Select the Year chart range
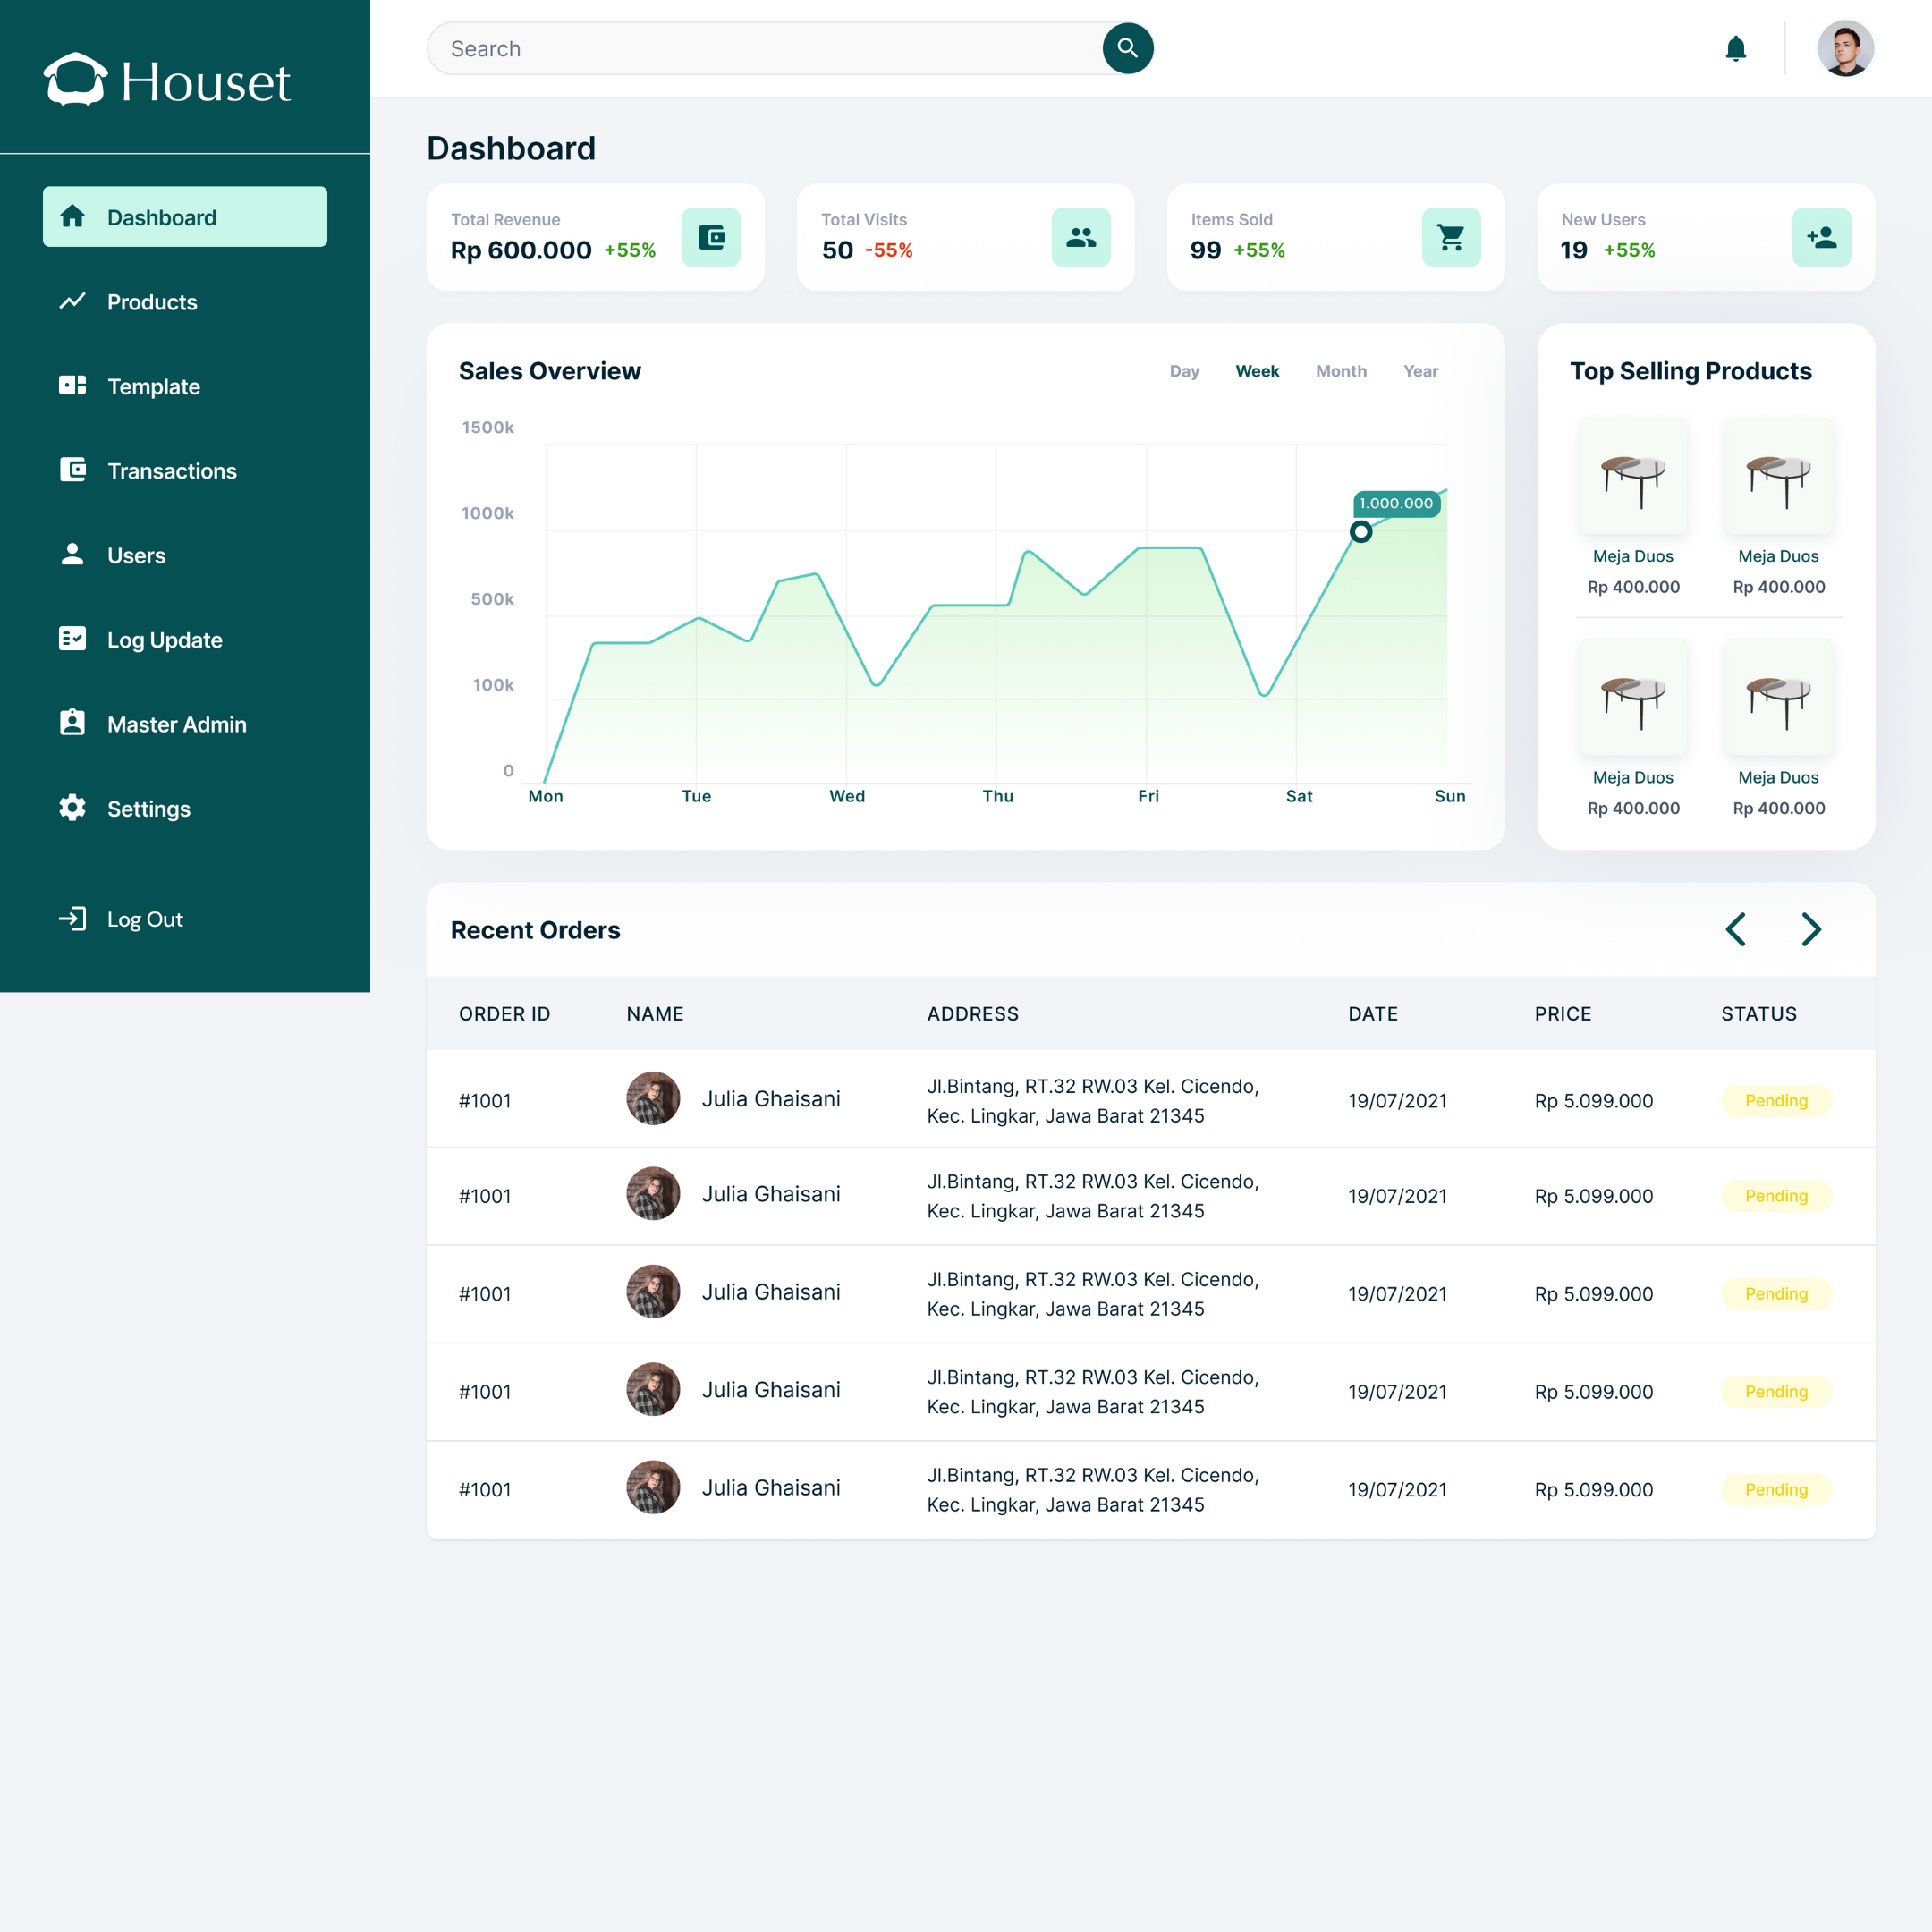 point(1420,371)
